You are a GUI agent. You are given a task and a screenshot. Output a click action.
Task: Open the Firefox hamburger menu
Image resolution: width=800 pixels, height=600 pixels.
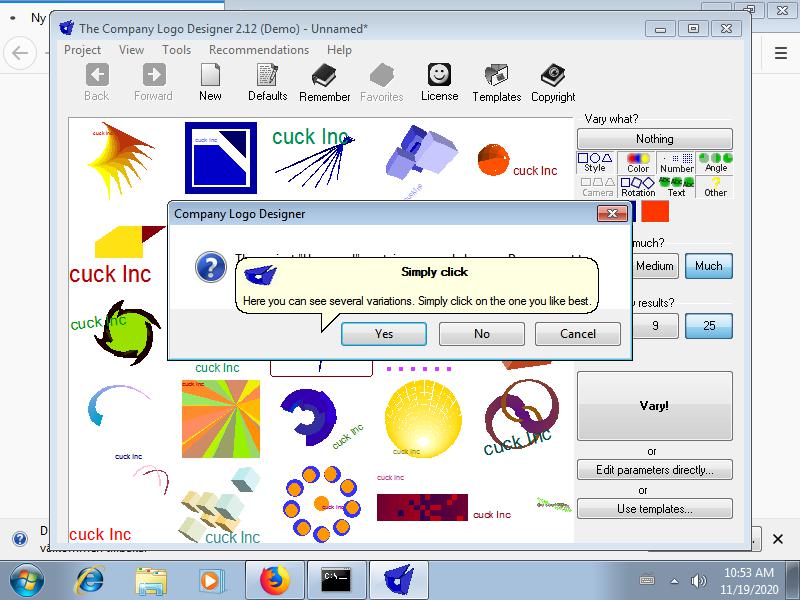pos(781,53)
